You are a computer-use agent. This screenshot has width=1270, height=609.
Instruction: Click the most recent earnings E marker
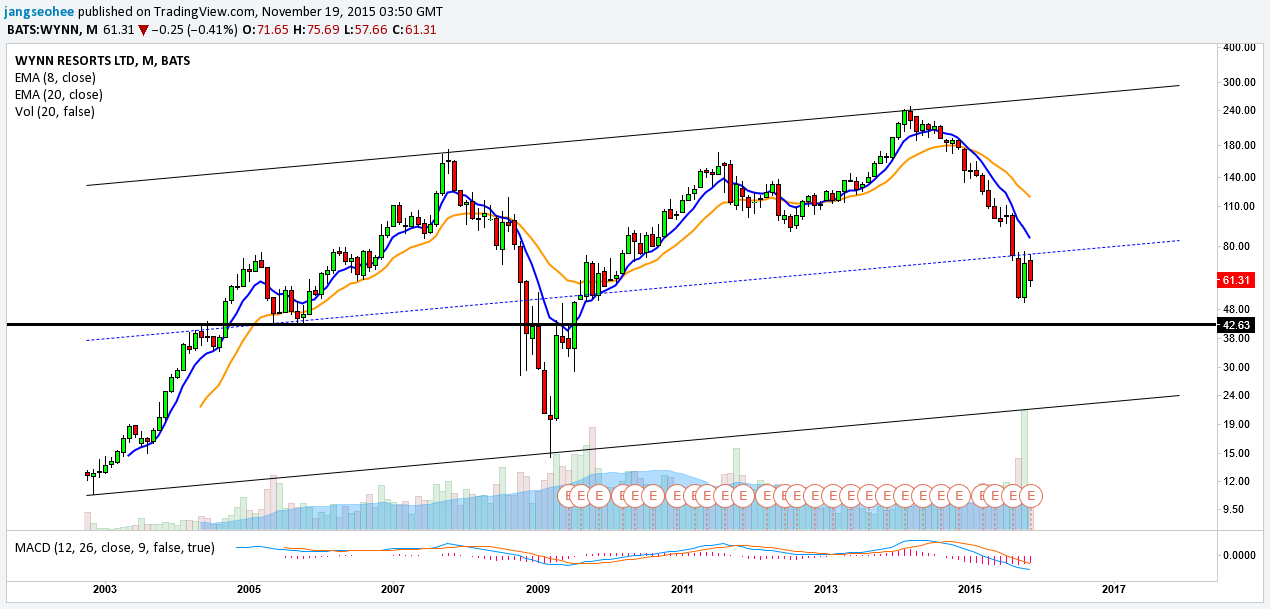[1031, 494]
